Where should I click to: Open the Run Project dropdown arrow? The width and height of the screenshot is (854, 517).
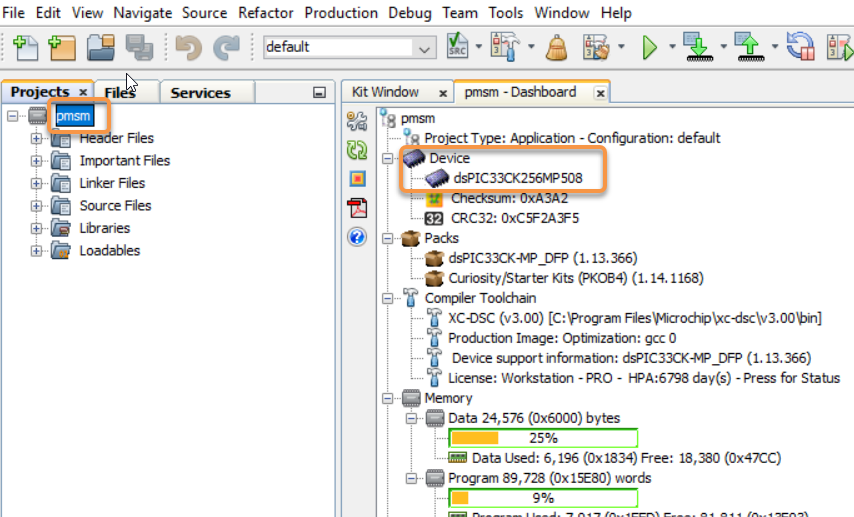tap(672, 47)
